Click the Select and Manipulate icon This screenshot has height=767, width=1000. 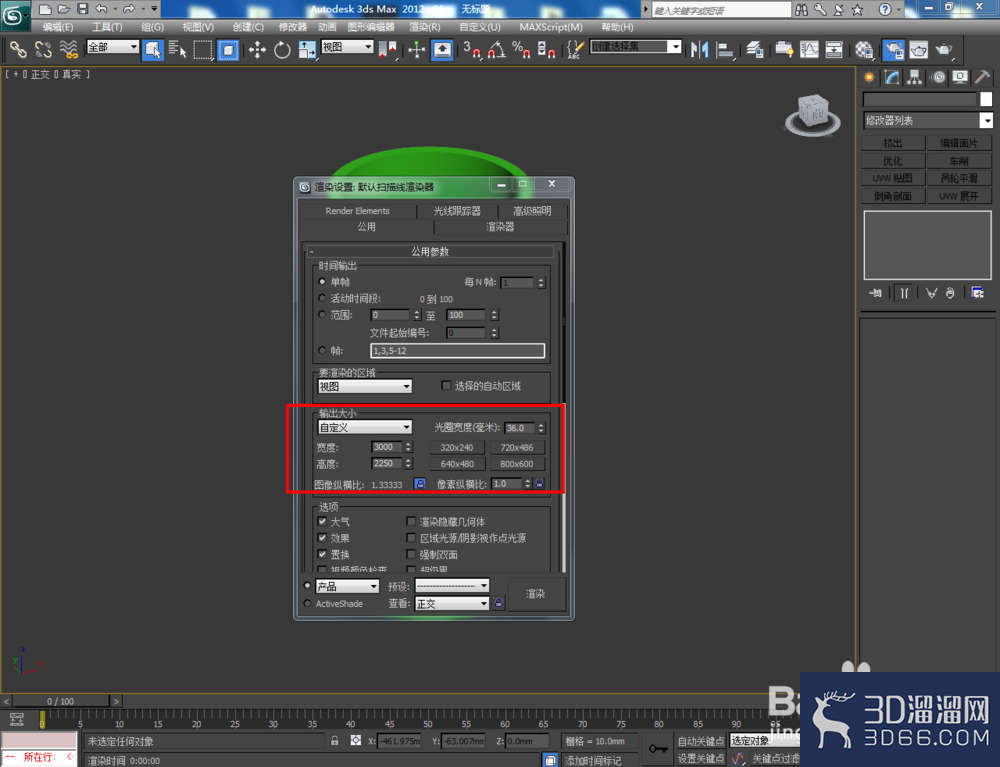pyautogui.click(x=416, y=50)
